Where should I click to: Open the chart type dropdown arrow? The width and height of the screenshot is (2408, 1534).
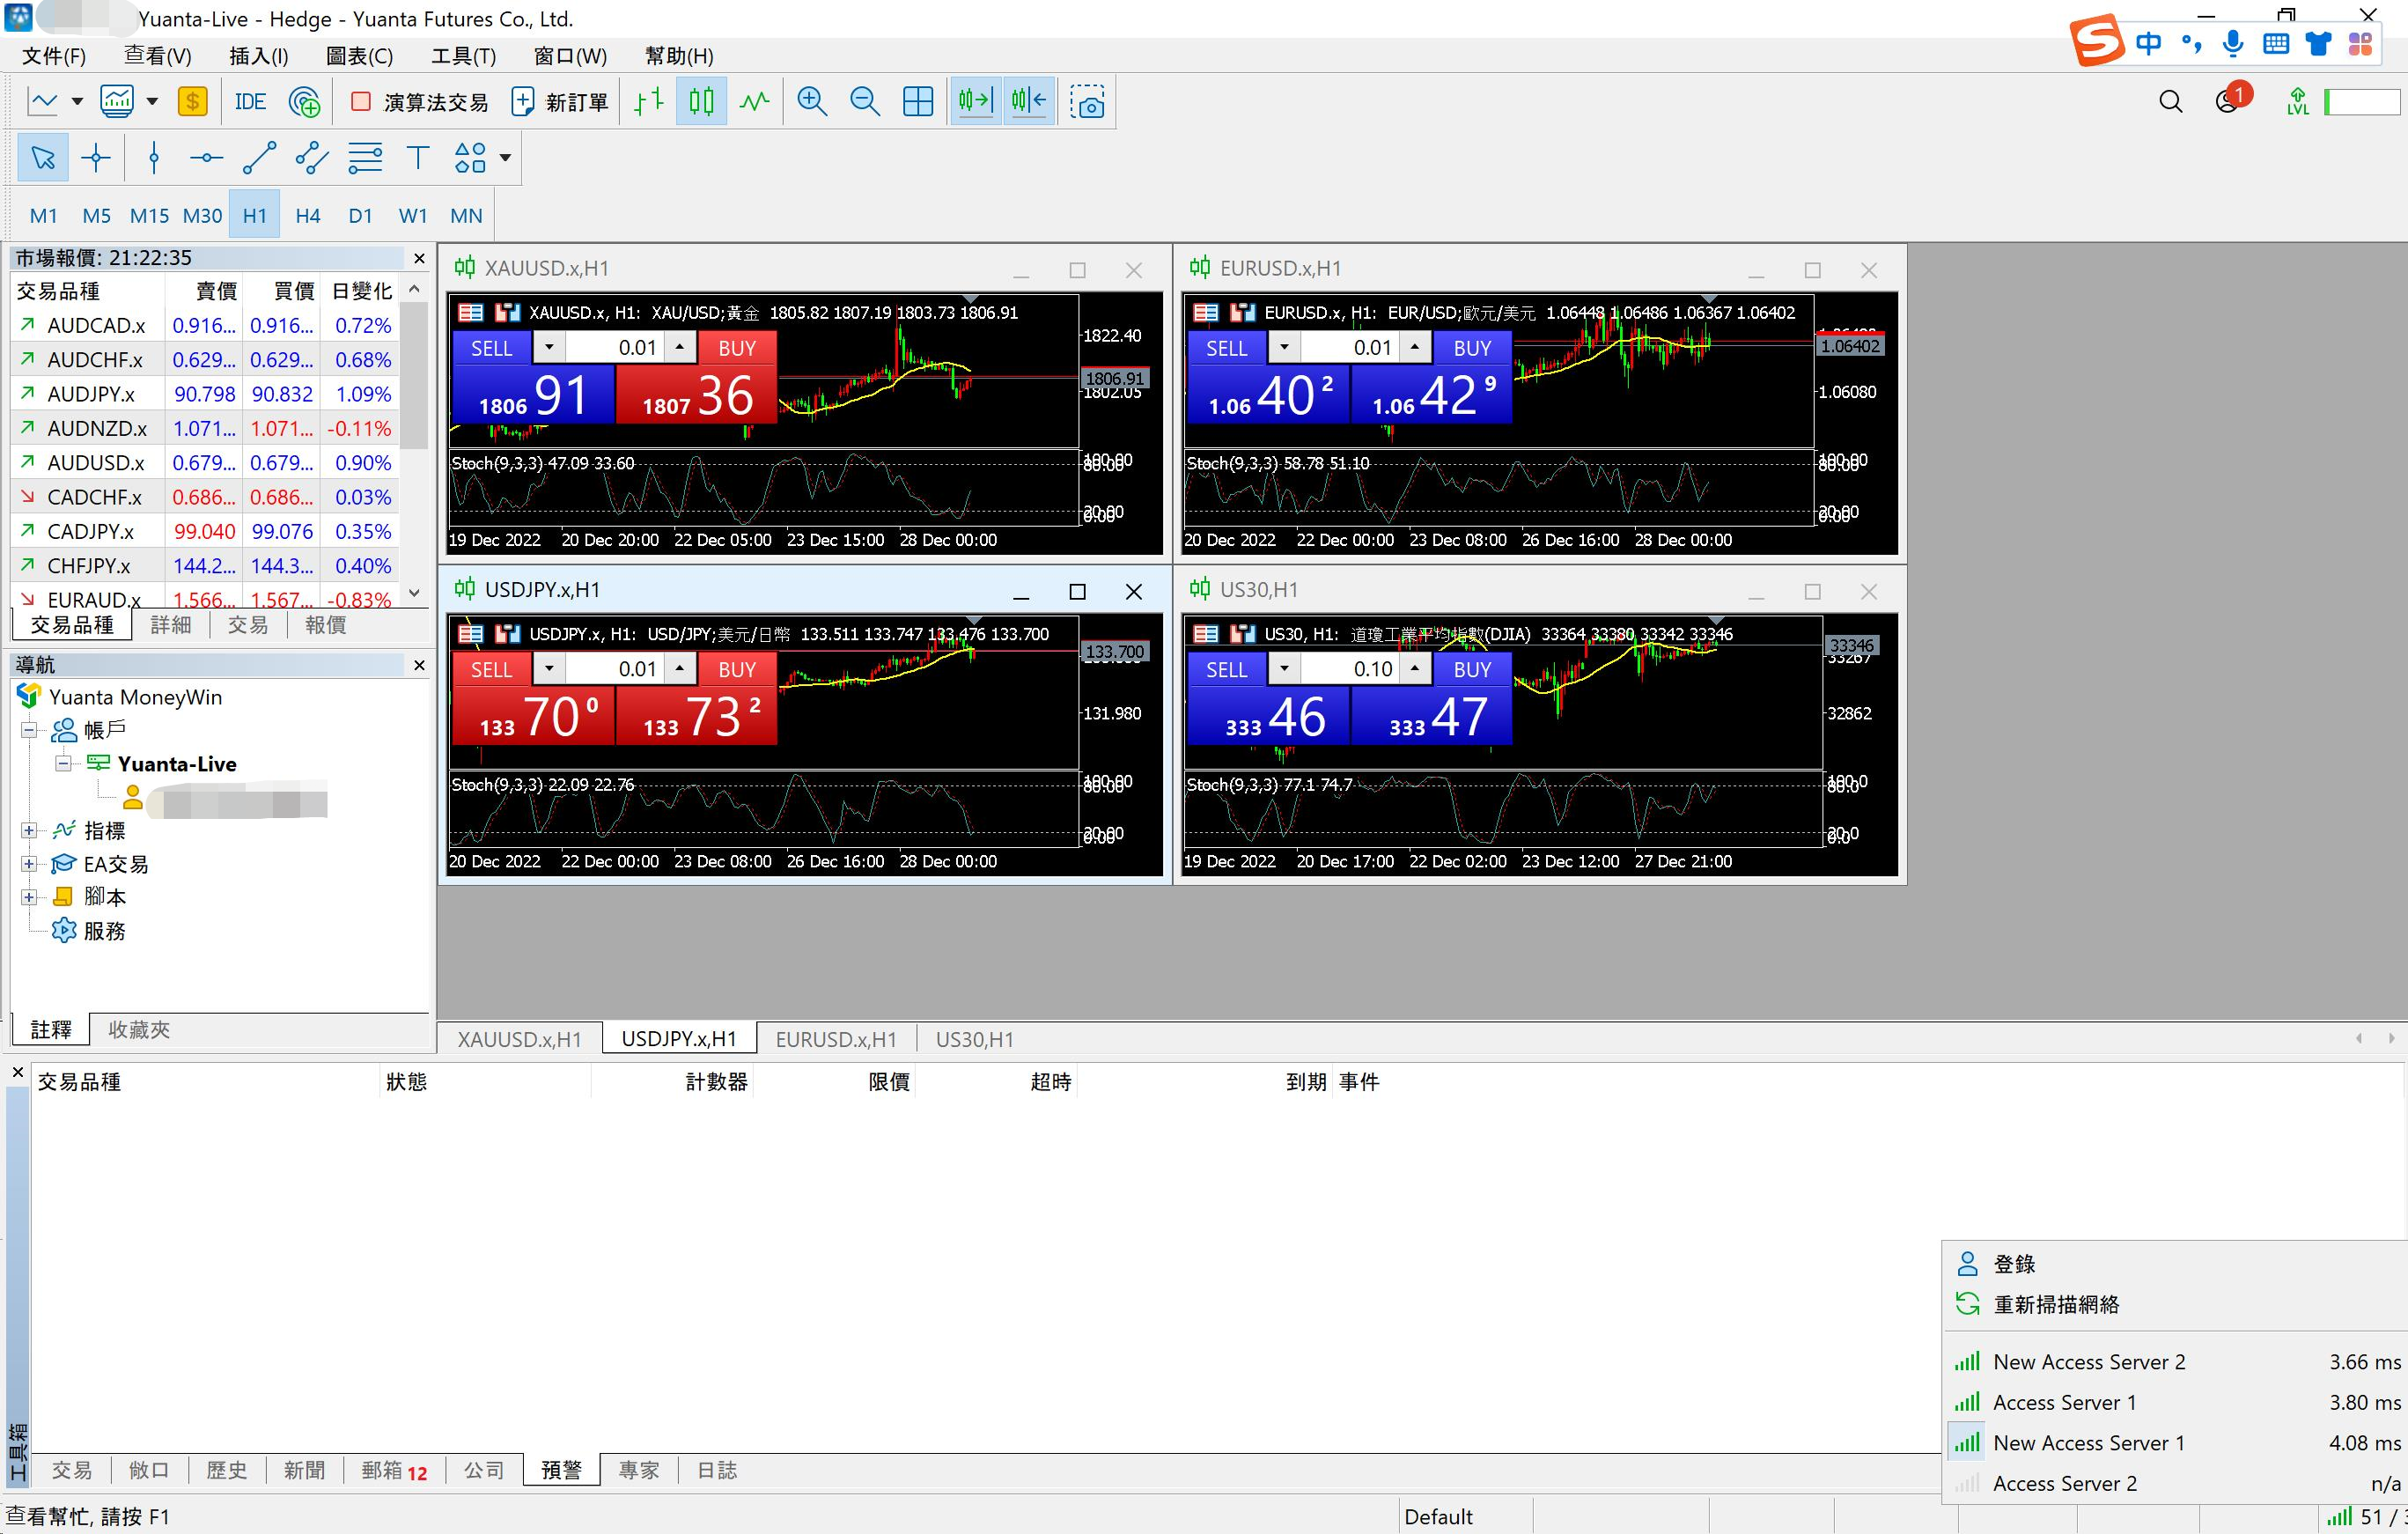point(77,102)
